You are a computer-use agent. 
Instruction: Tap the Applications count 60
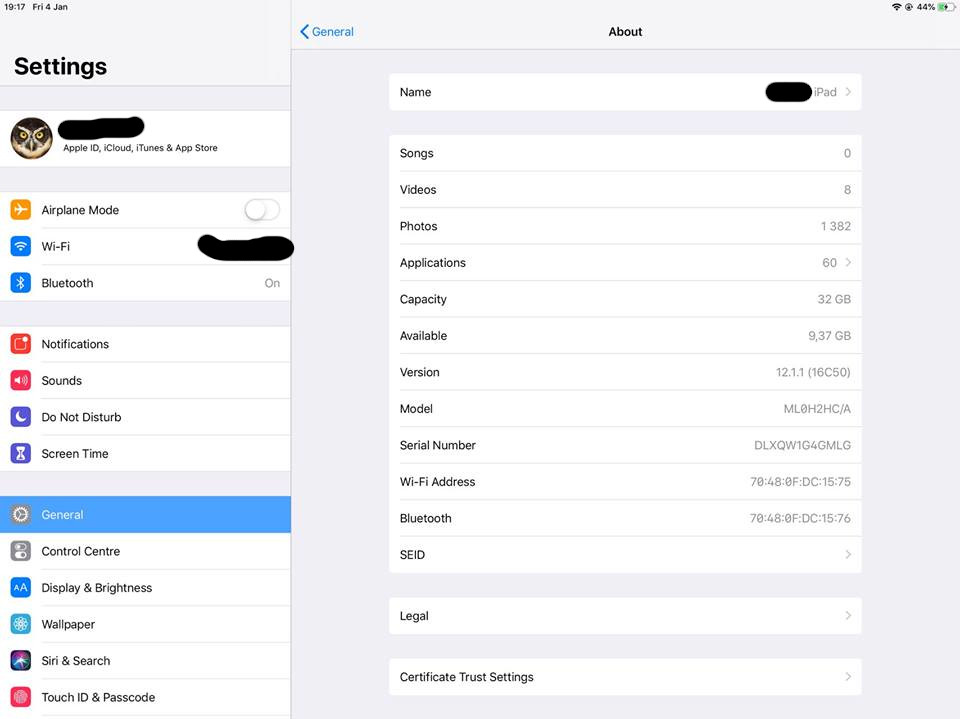pos(830,262)
